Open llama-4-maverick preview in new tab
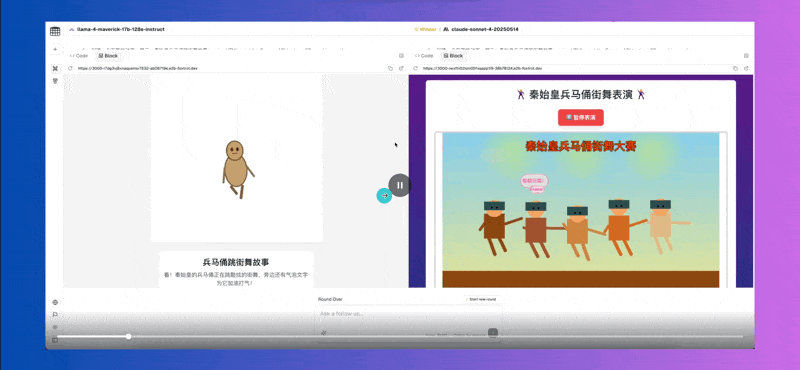The width and height of the screenshot is (800, 370). point(401,68)
